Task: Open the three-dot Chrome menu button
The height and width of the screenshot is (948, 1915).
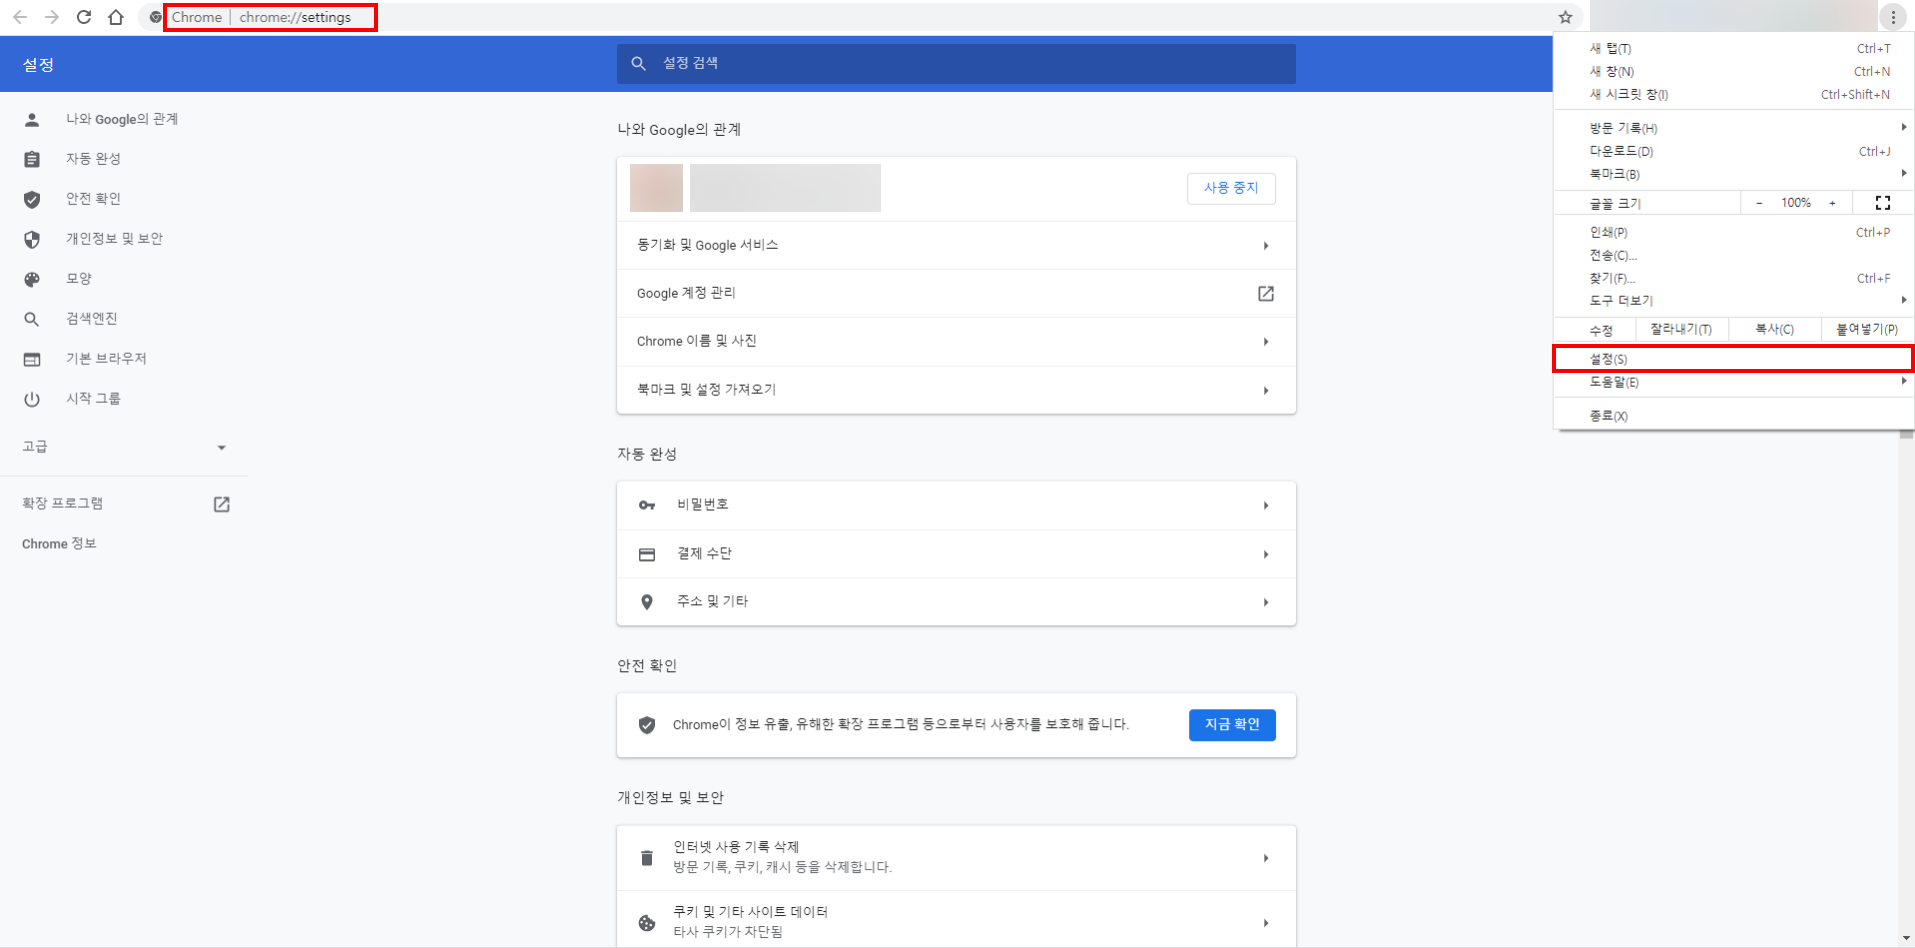Action: coord(1893,17)
